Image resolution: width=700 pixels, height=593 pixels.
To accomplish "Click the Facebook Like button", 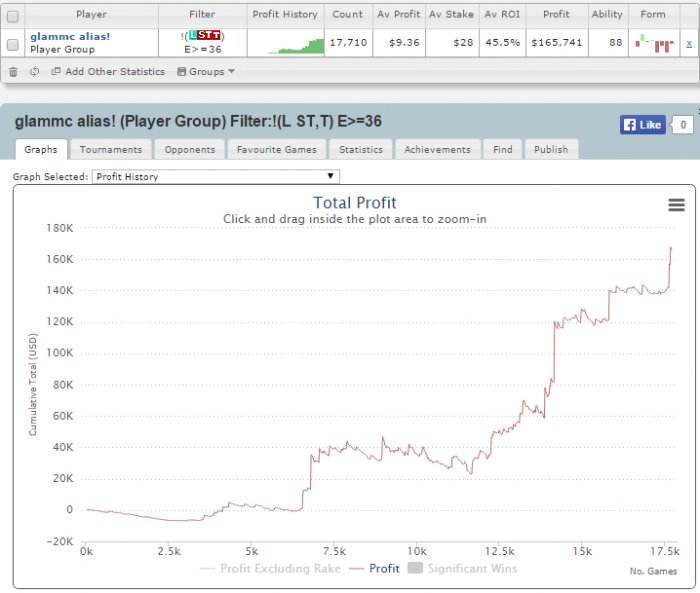I will (642, 125).
